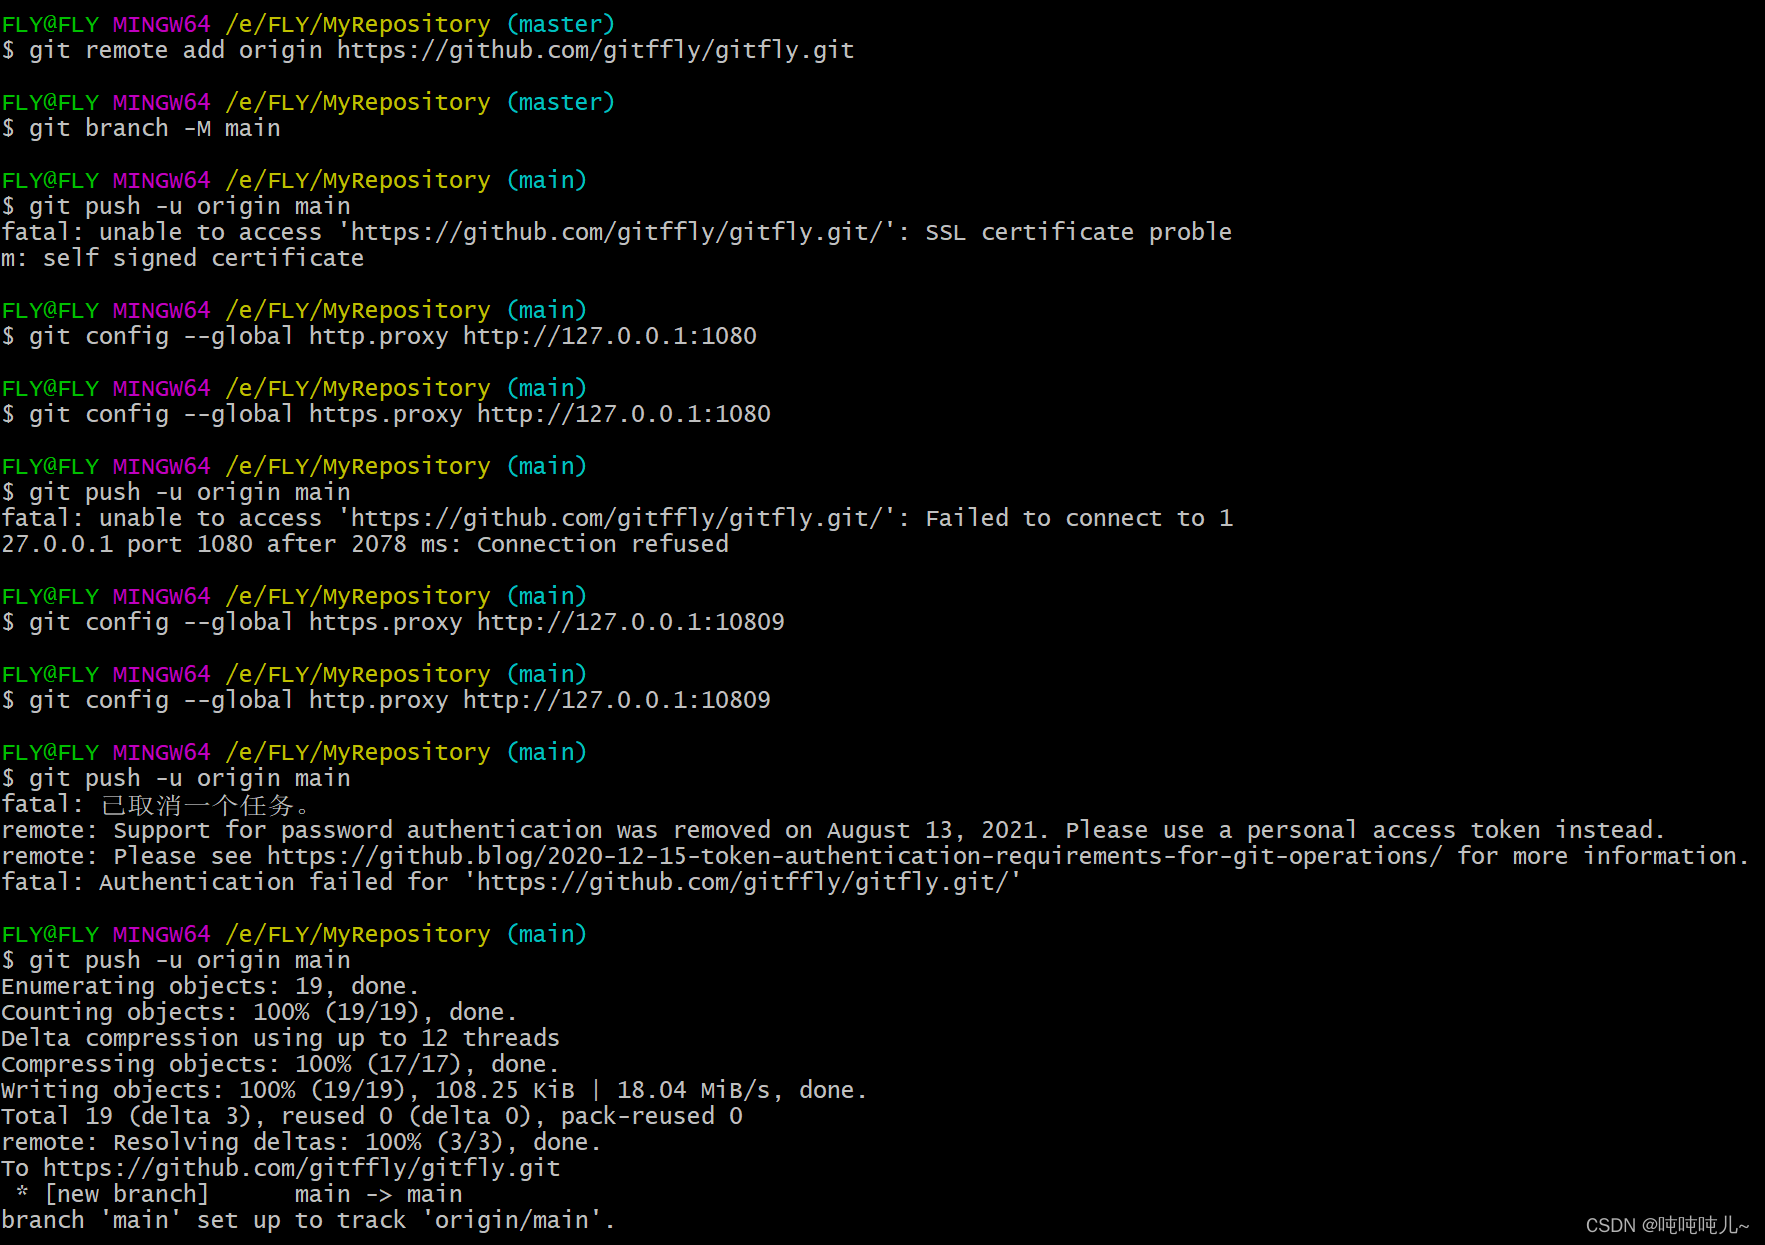Click the last 'git push -u origin main' command
The height and width of the screenshot is (1245, 1765).
point(176,960)
